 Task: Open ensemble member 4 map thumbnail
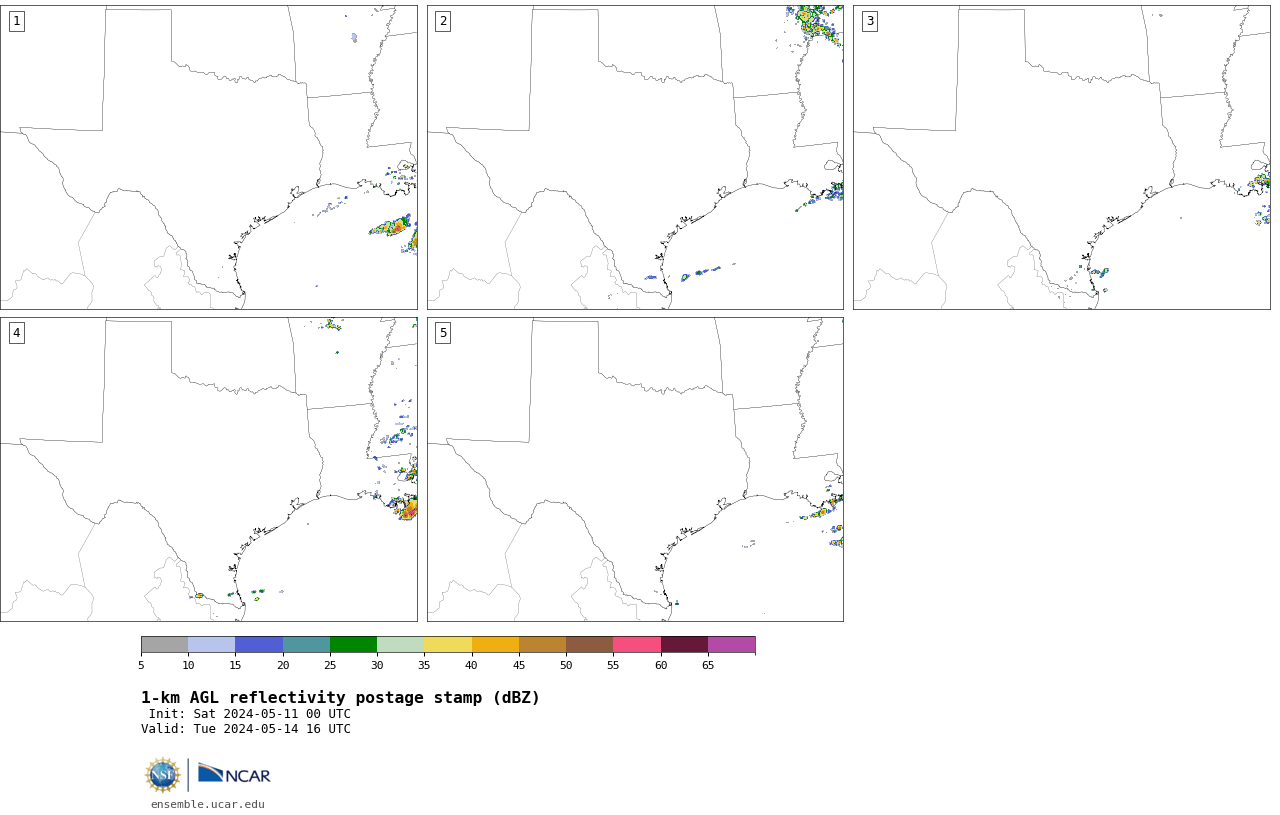tap(209, 469)
